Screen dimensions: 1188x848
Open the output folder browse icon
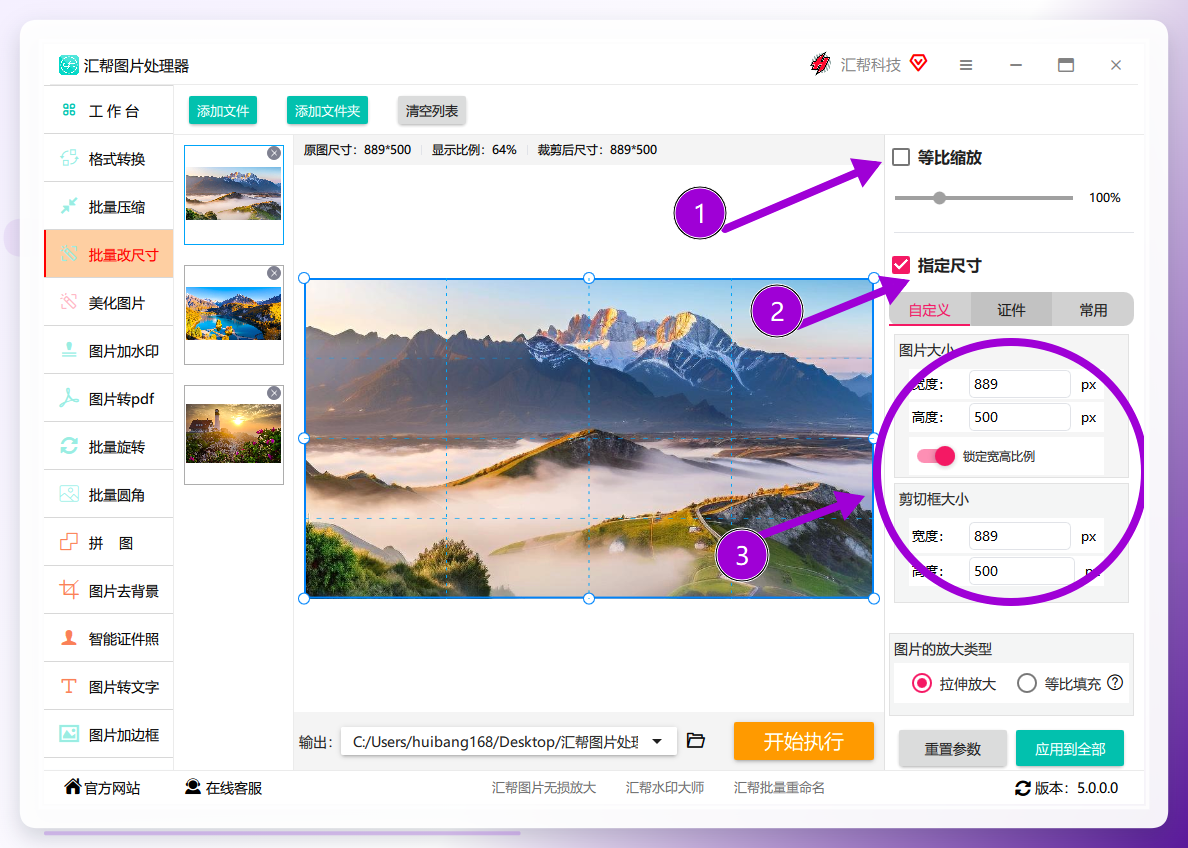coord(696,740)
